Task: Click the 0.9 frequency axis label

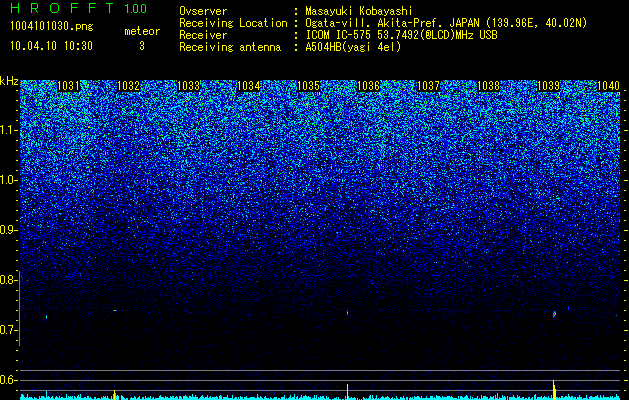Action: coord(8,230)
